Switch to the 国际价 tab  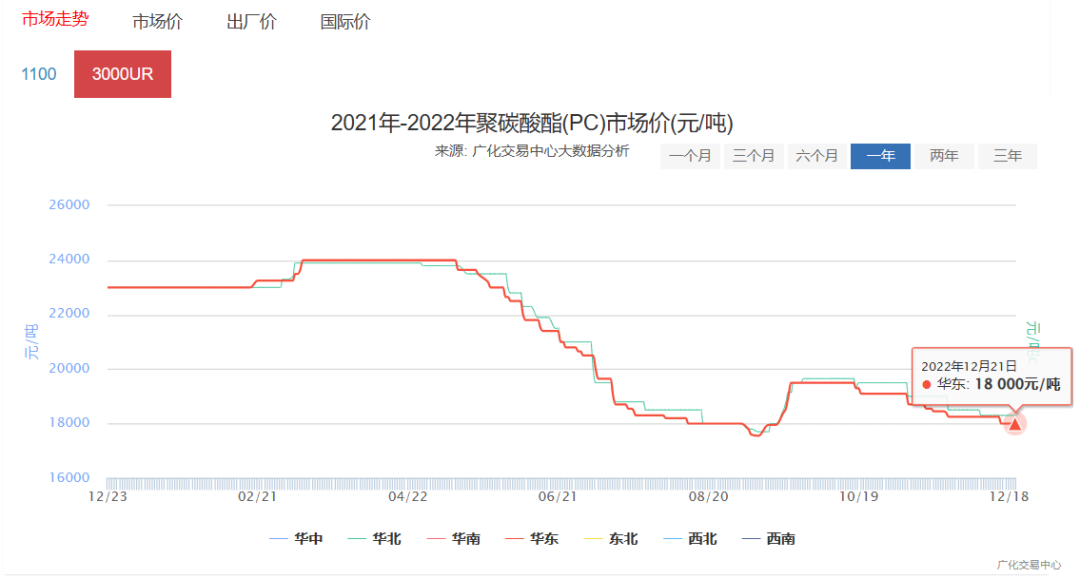pos(345,22)
